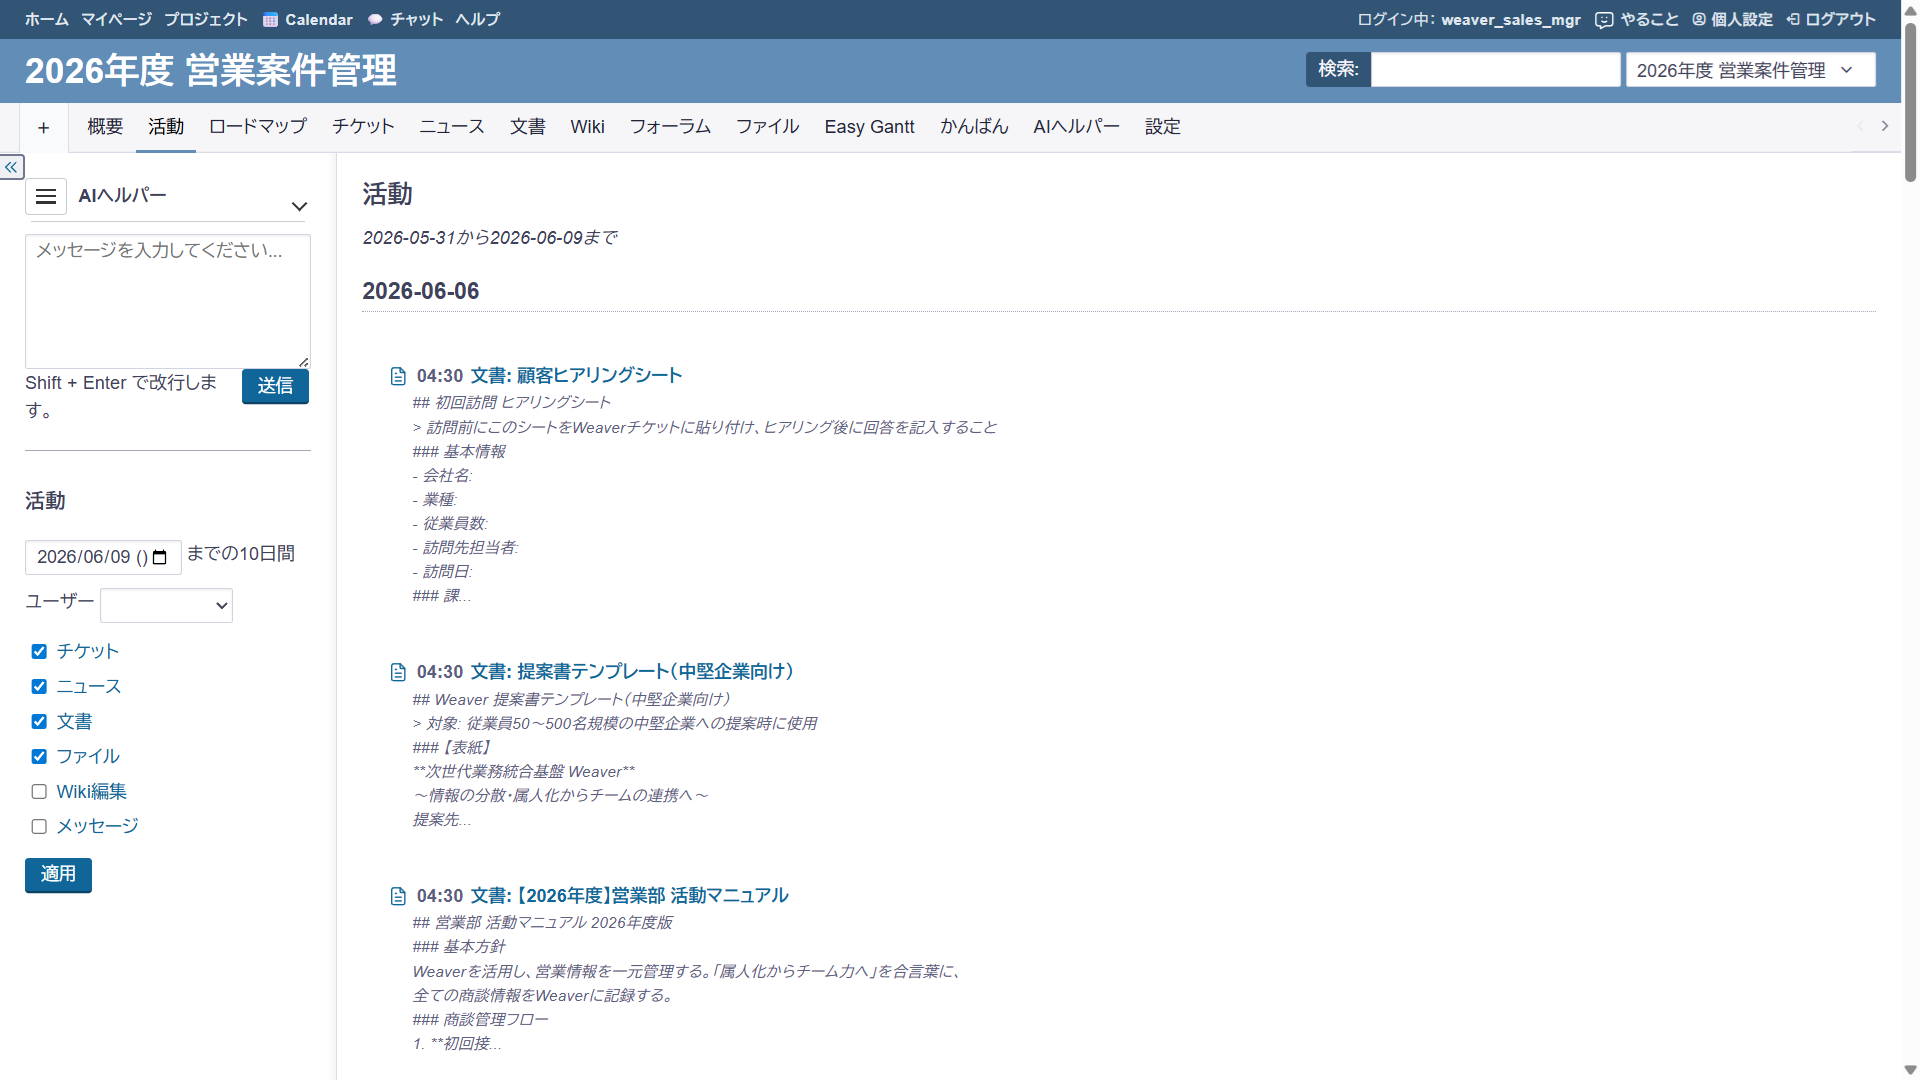Switch to the Wiki tab
The width and height of the screenshot is (1920, 1080).
point(588,127)
